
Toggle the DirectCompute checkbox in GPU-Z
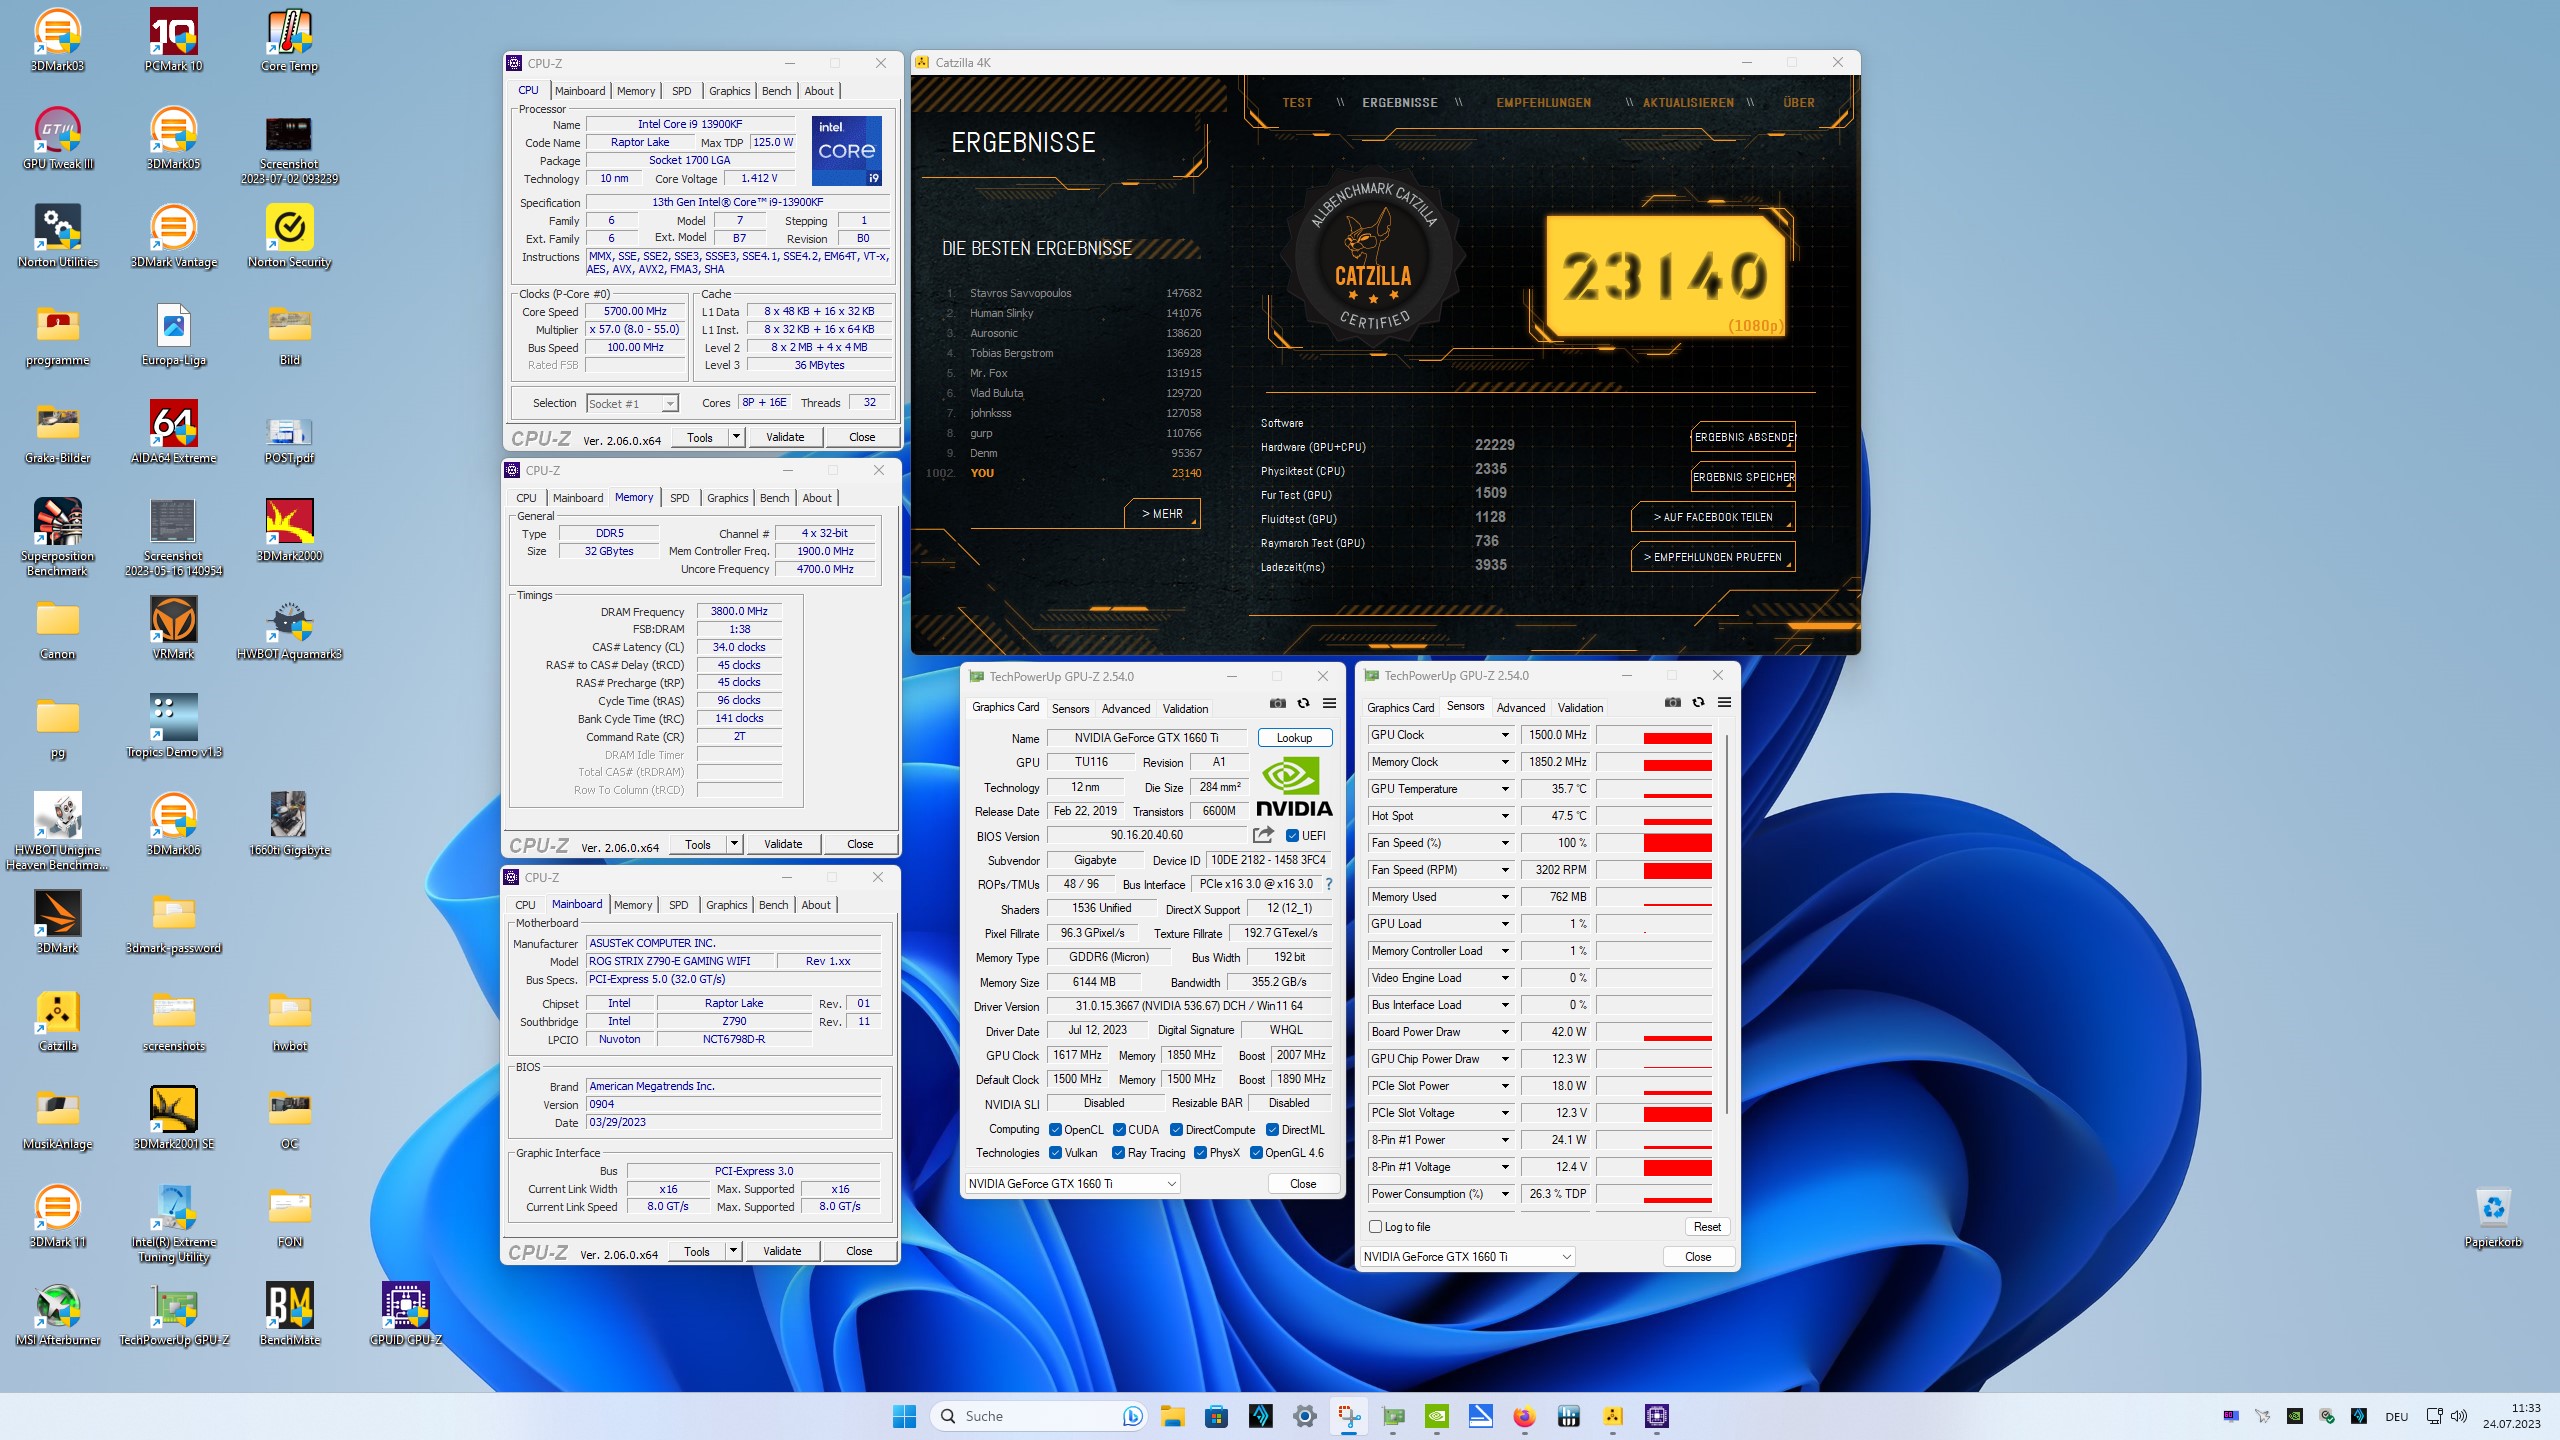(x=1177, y=1130)
